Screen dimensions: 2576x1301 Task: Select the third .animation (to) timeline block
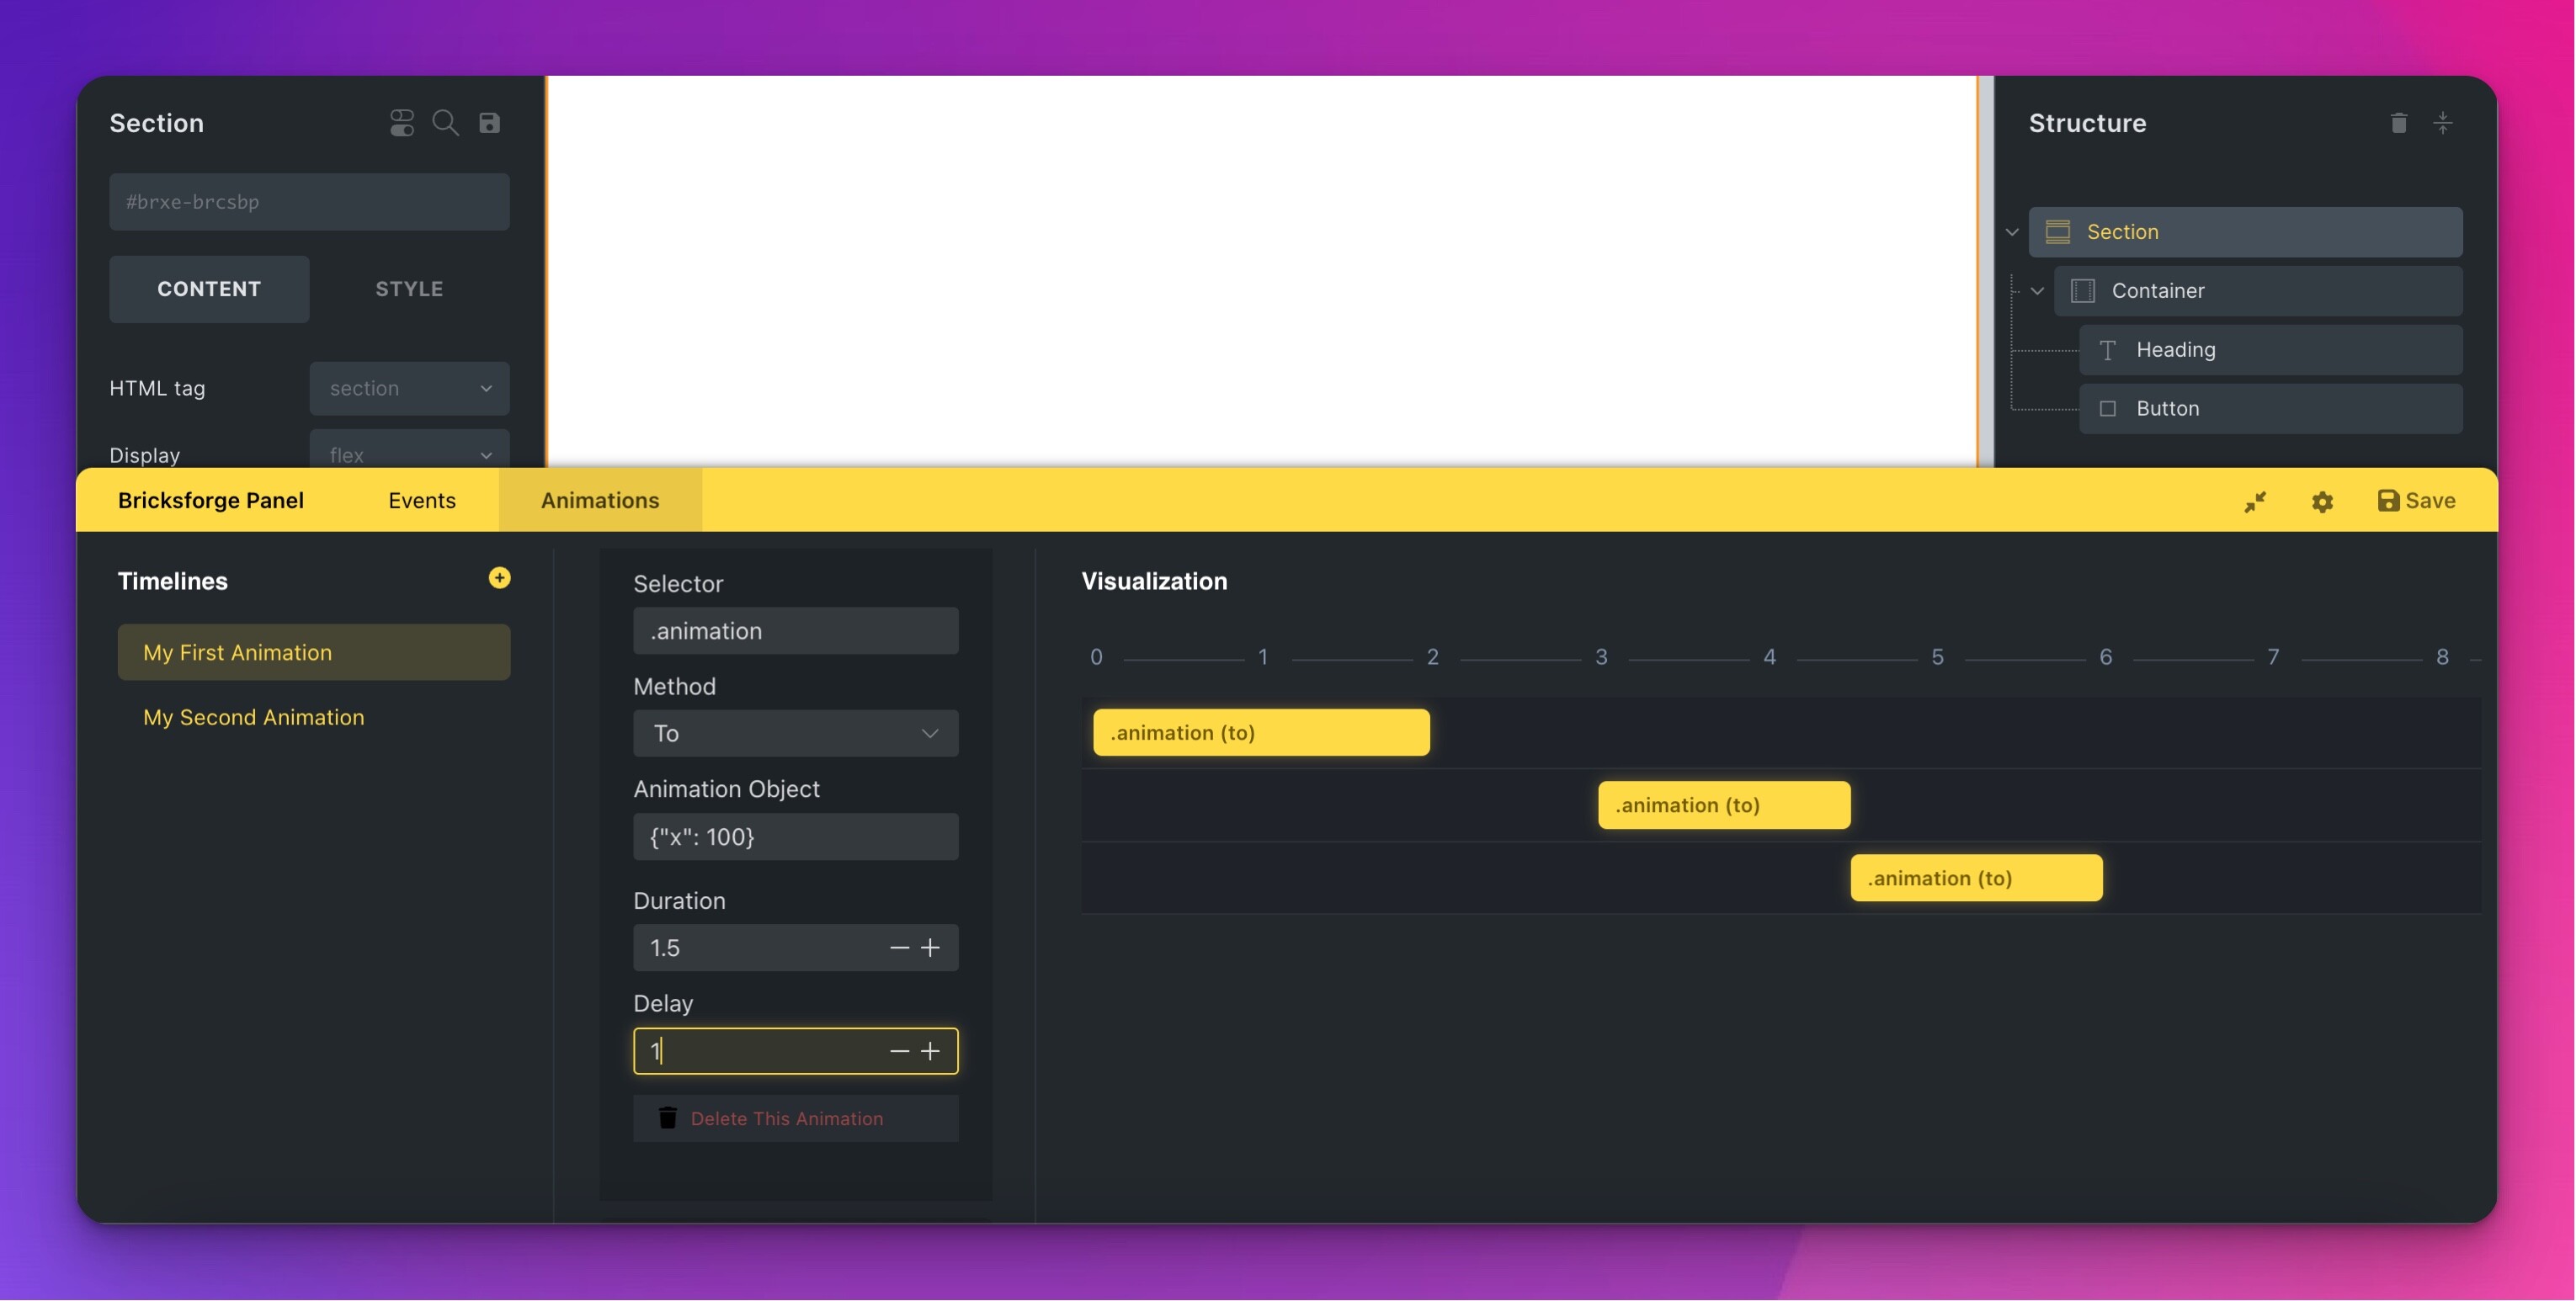[x=1976, y=878]
